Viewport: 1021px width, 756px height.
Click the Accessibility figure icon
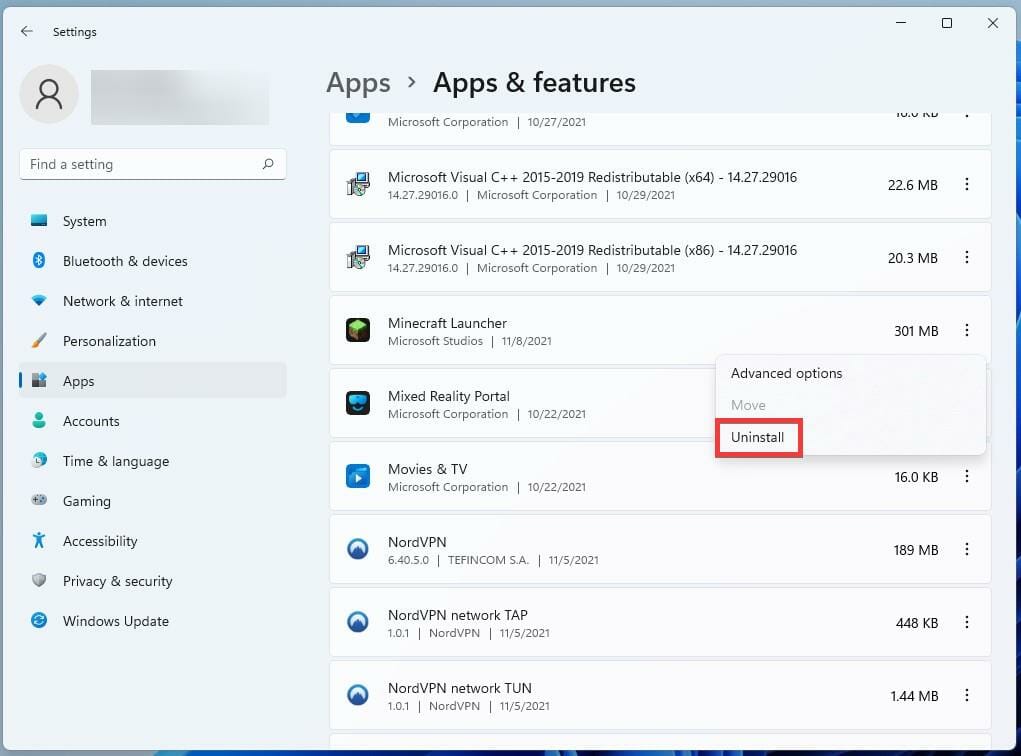pyautogui.click(x=39, y=540)
